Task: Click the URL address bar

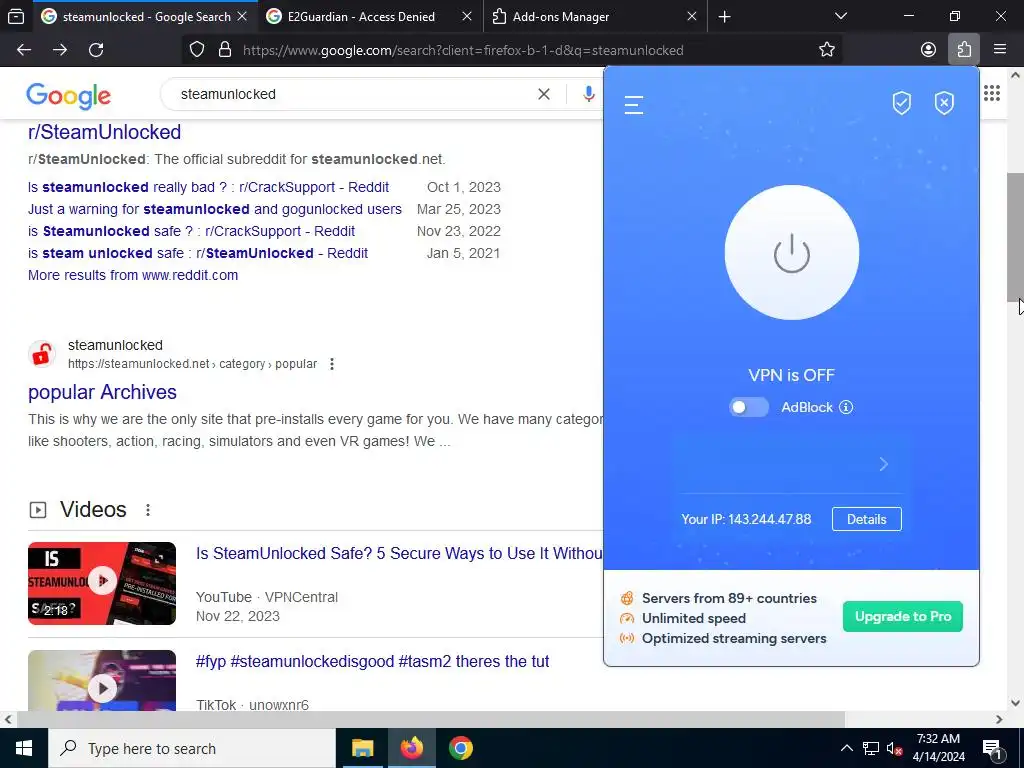Action: point(511,50)
